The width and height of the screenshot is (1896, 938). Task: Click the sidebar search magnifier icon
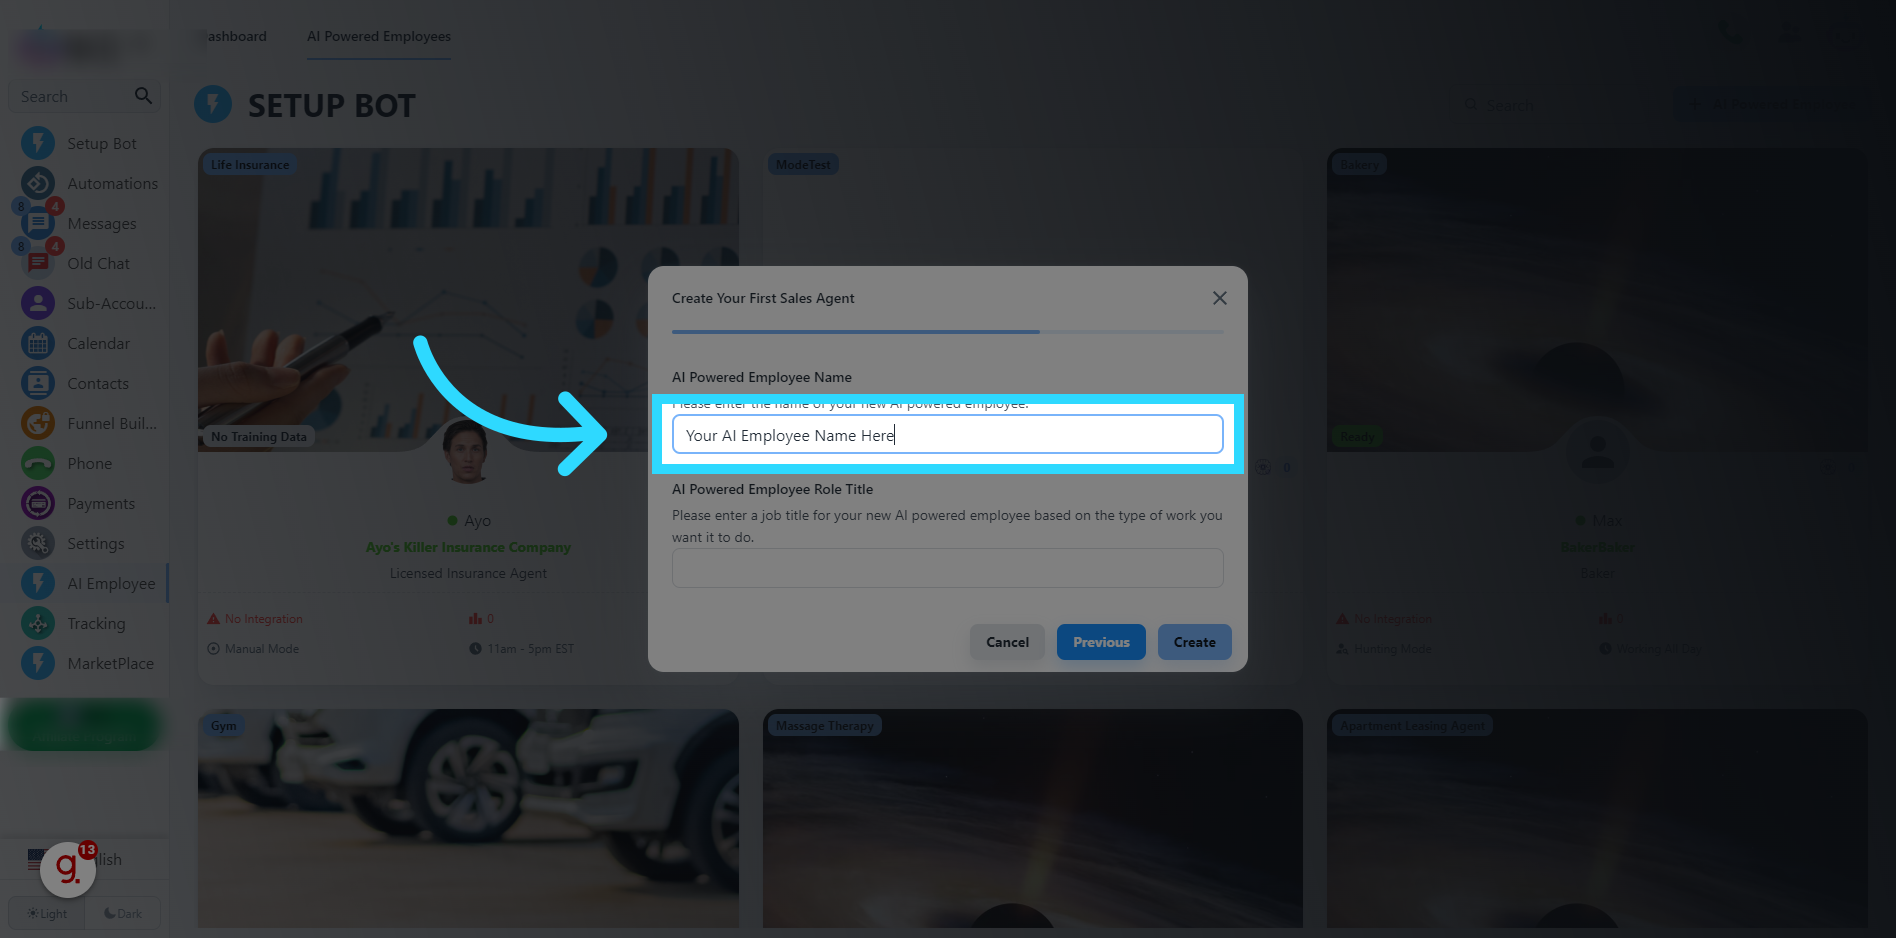(x=143, y=96)
